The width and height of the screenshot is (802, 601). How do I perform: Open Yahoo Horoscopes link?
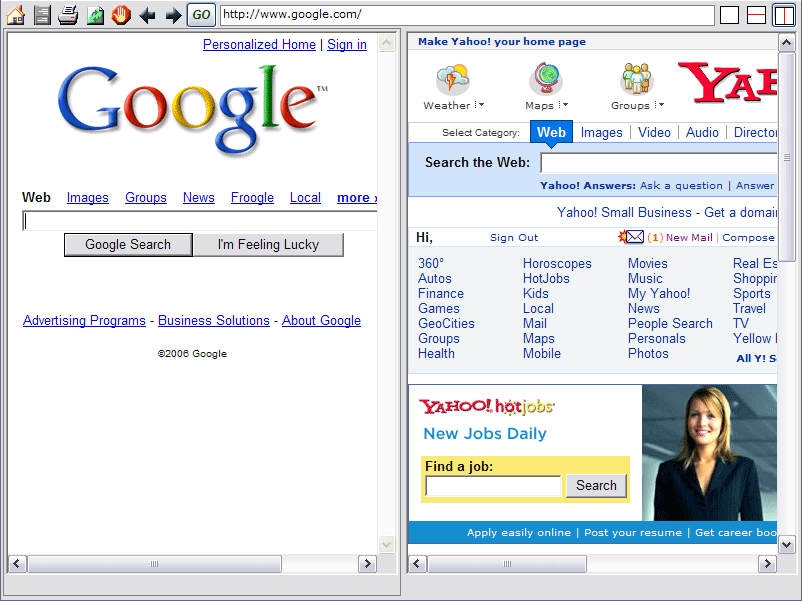[557, 263]
